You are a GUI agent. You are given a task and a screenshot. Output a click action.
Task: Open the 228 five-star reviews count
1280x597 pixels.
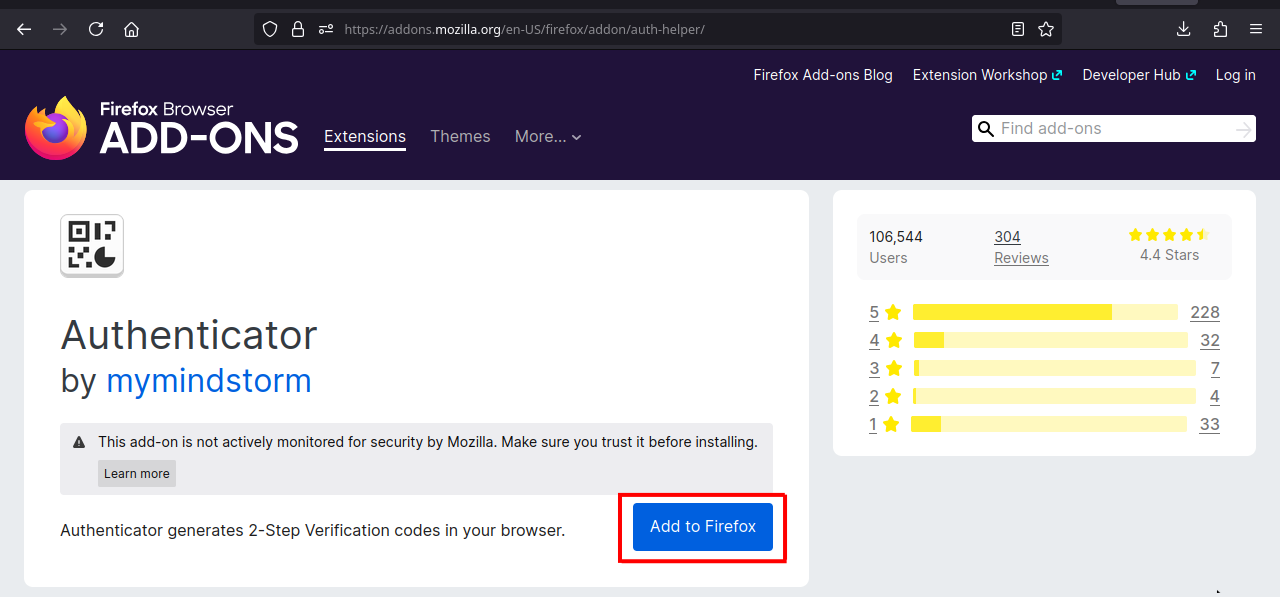point(1205,312)
